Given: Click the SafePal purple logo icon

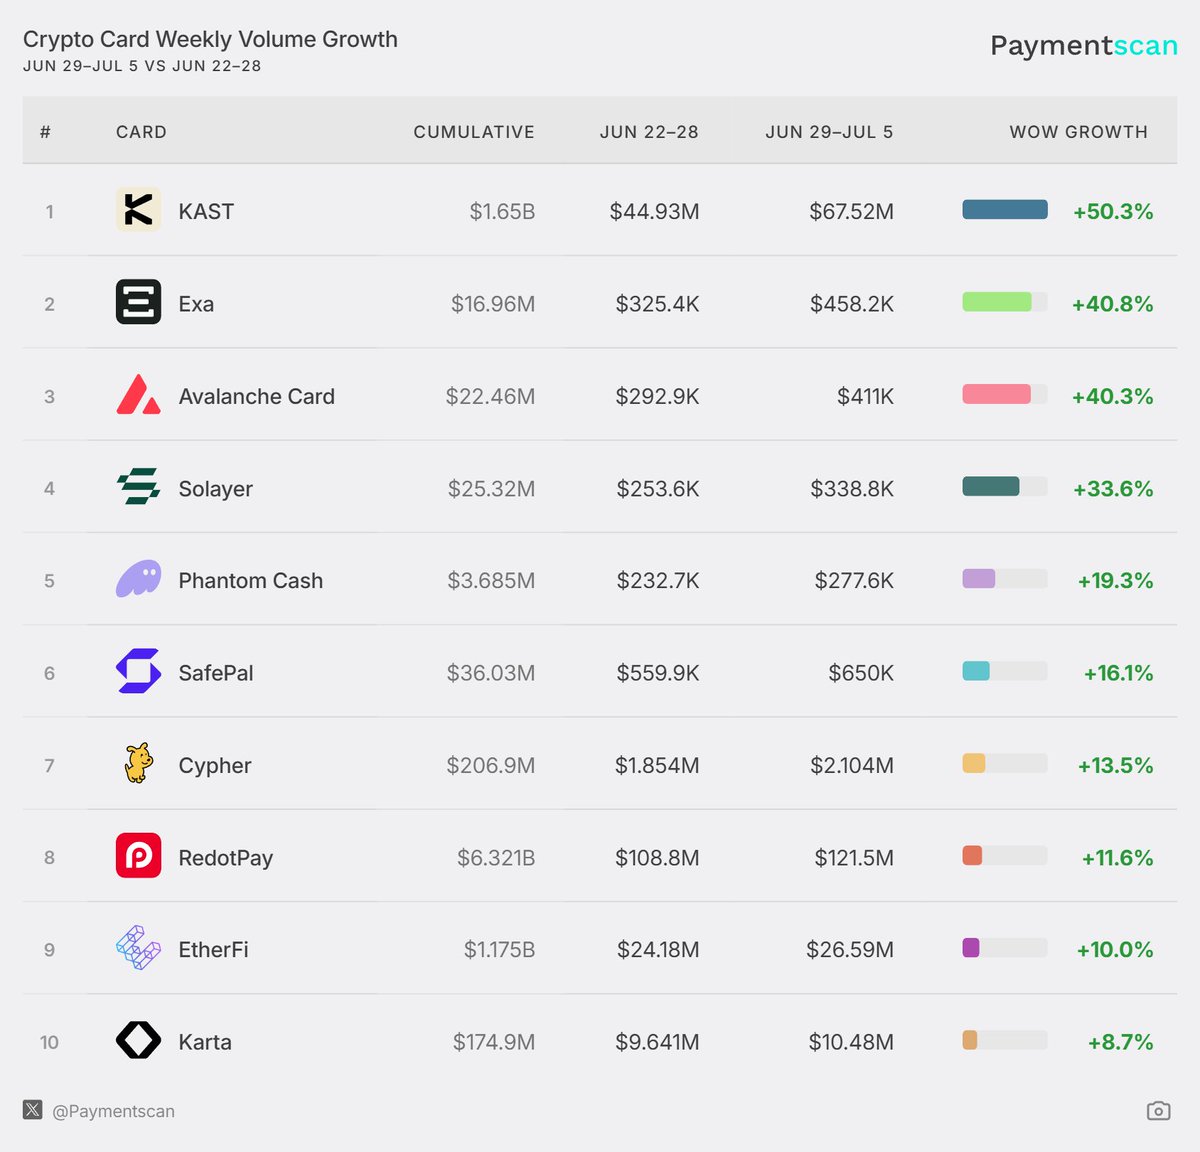Looking at the screenshot, I should click(138, 671).
